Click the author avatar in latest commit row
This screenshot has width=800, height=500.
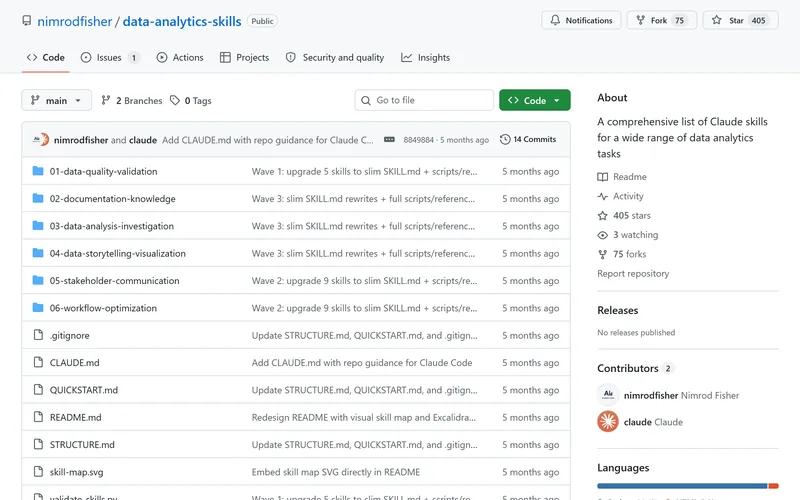41,139
